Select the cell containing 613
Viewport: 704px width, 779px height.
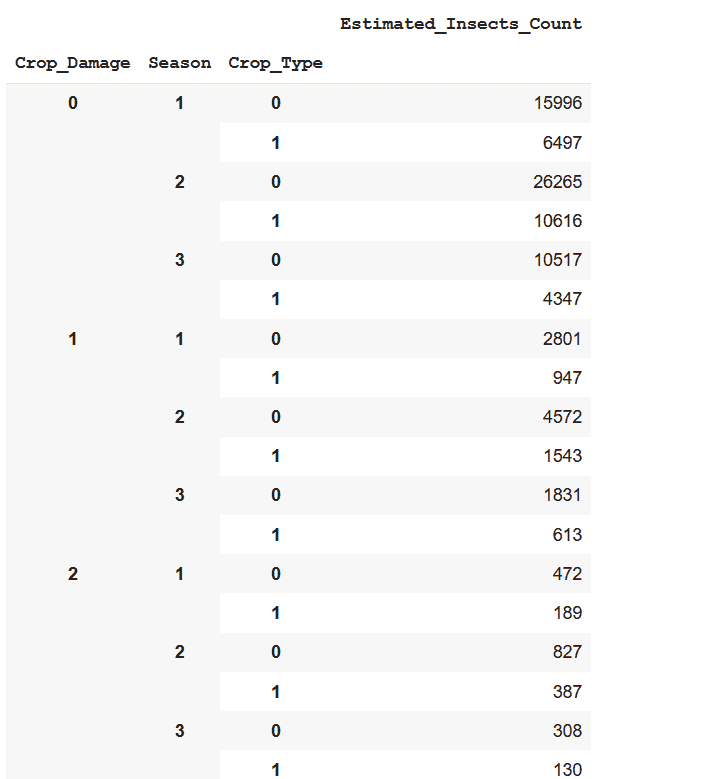tap(567, 535)
